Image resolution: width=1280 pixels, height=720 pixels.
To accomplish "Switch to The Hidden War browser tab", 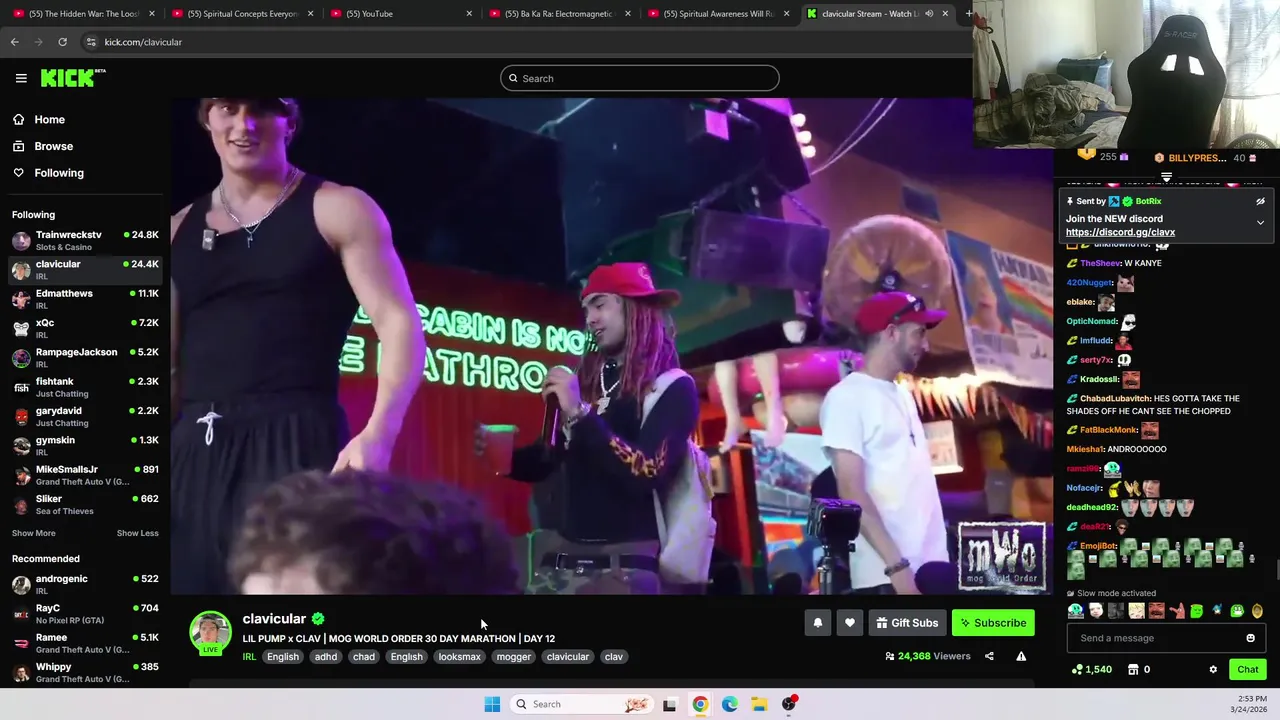I will (x=84, y=14).
